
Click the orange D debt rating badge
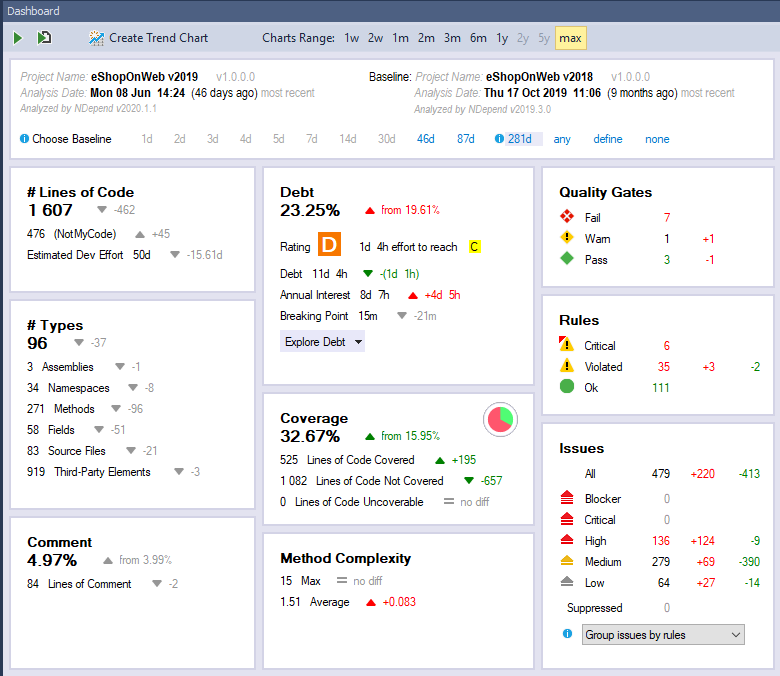point(330,245)
